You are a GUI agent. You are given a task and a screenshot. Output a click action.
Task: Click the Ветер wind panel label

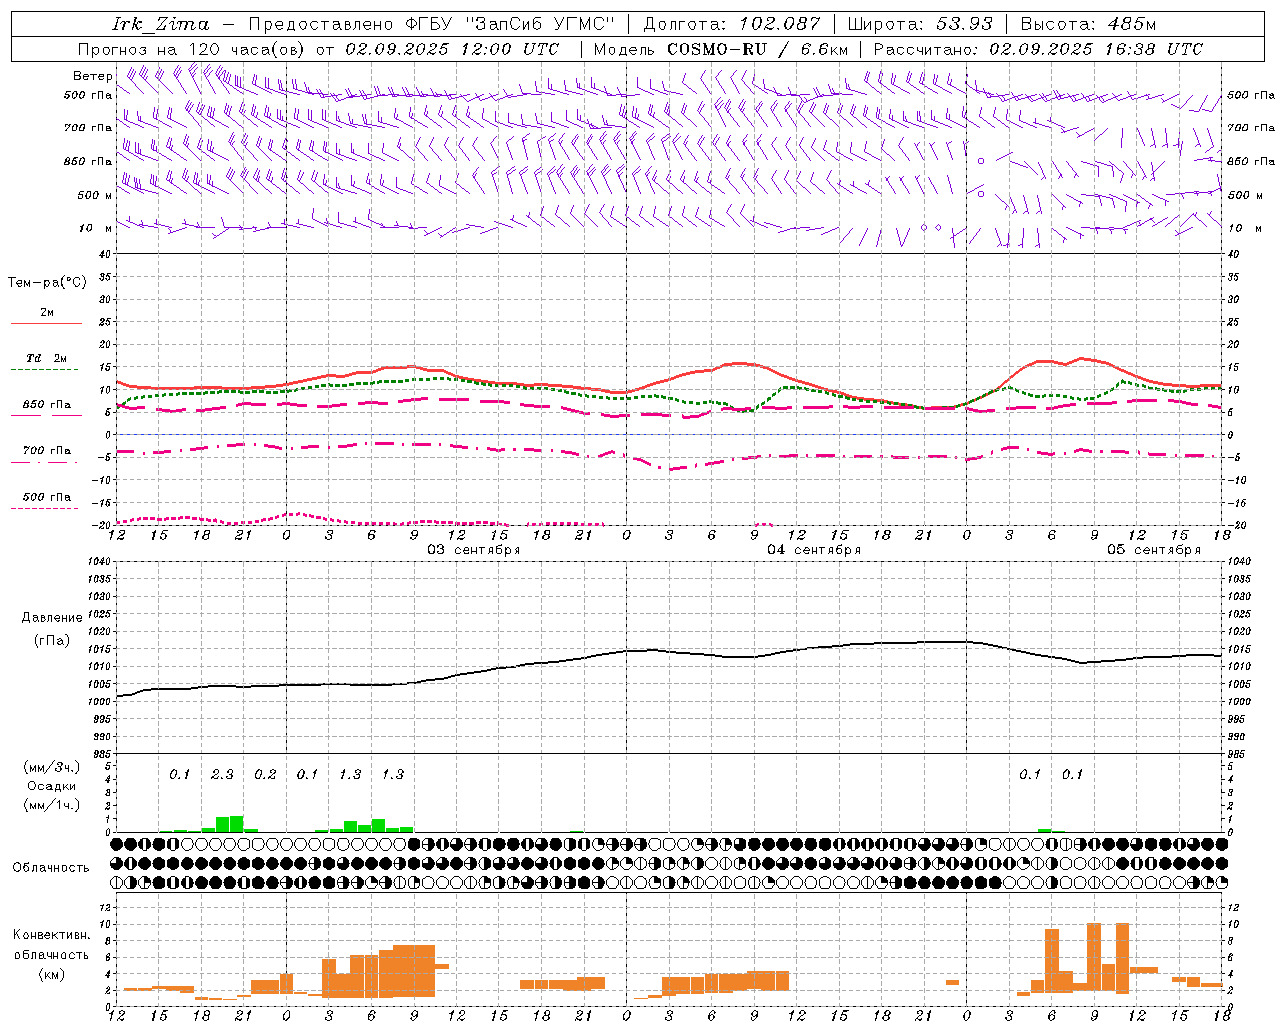pos(92,76)
